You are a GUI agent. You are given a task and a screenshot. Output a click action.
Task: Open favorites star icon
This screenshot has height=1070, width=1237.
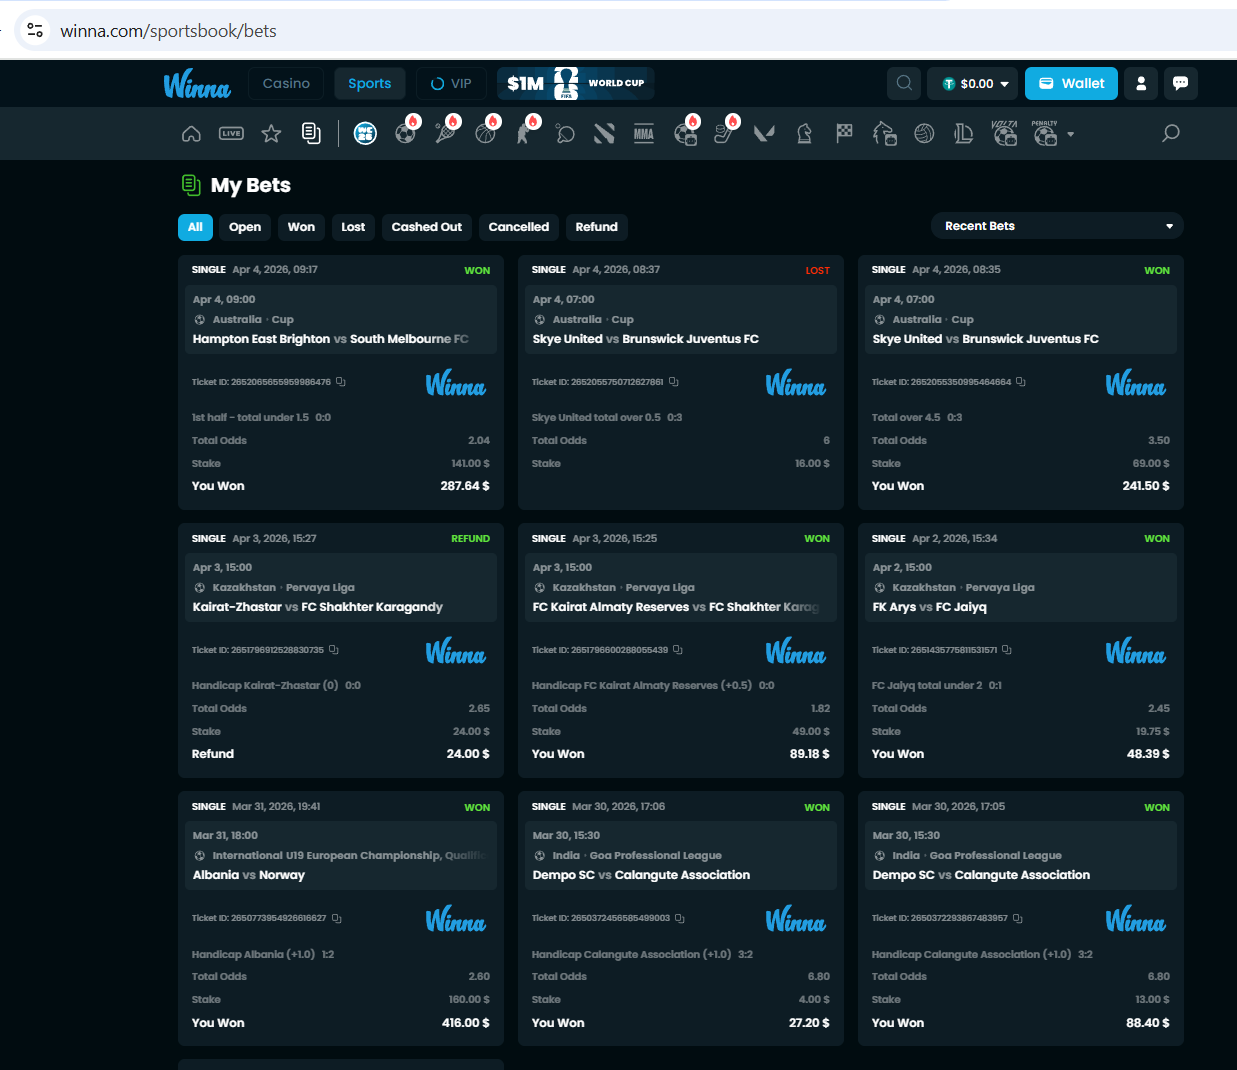(271, 134)
